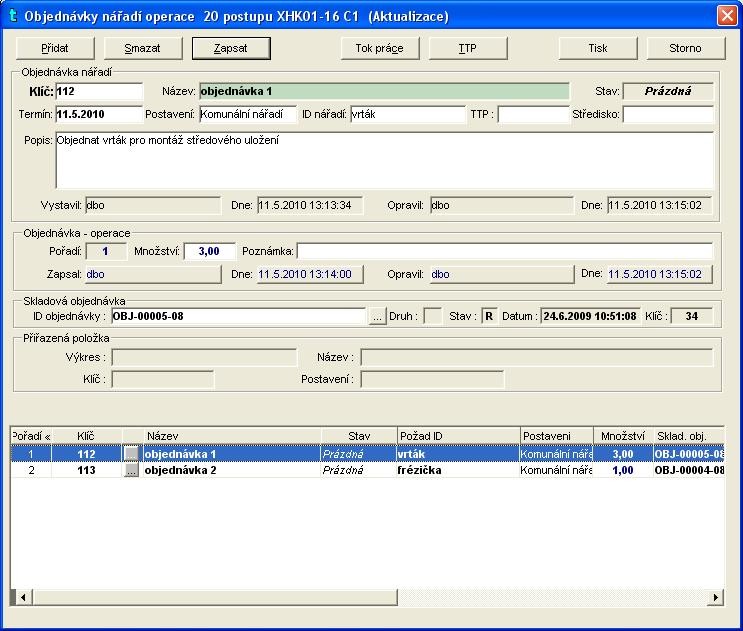This screenshot has width=743, height=631.
Task: Select the row 'objednávka 2'
Action: (368, 470)
